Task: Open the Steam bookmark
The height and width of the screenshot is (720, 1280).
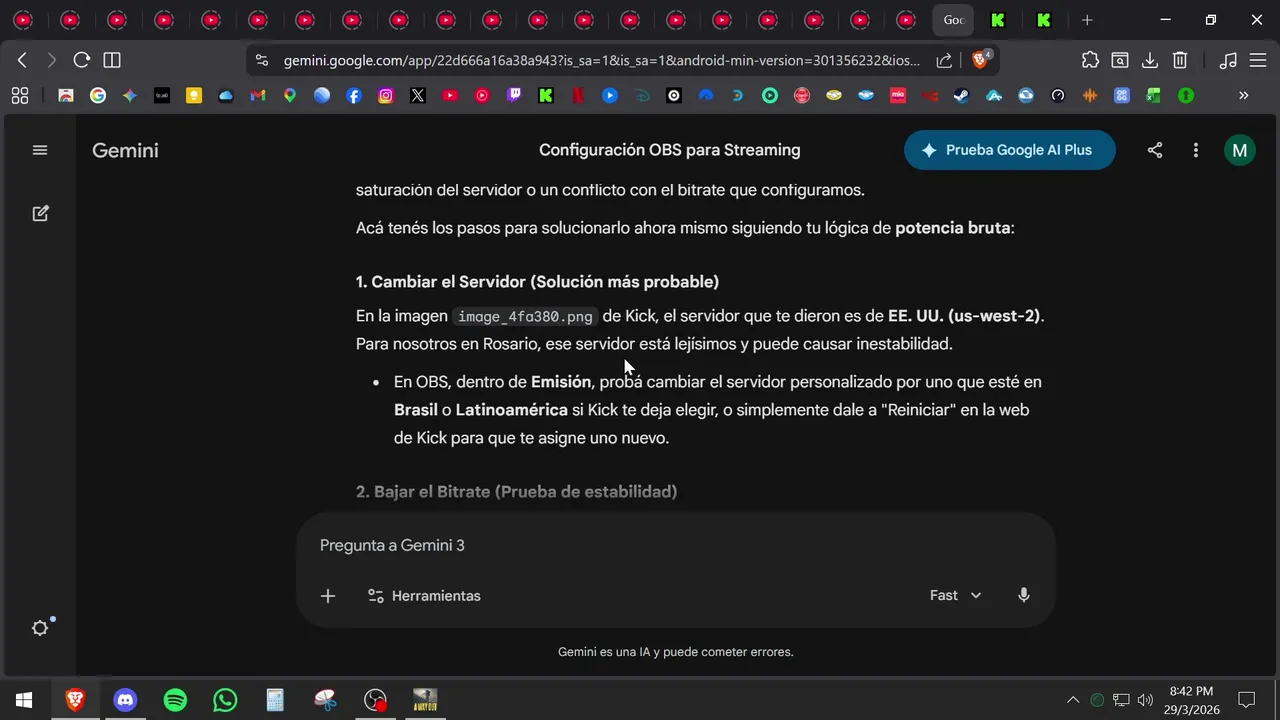Action: click(x=962, y=96)
